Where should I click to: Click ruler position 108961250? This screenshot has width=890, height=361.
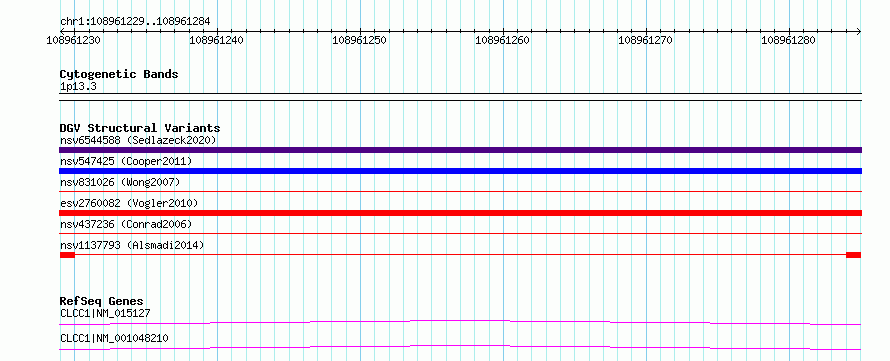[x=360, y=40]
